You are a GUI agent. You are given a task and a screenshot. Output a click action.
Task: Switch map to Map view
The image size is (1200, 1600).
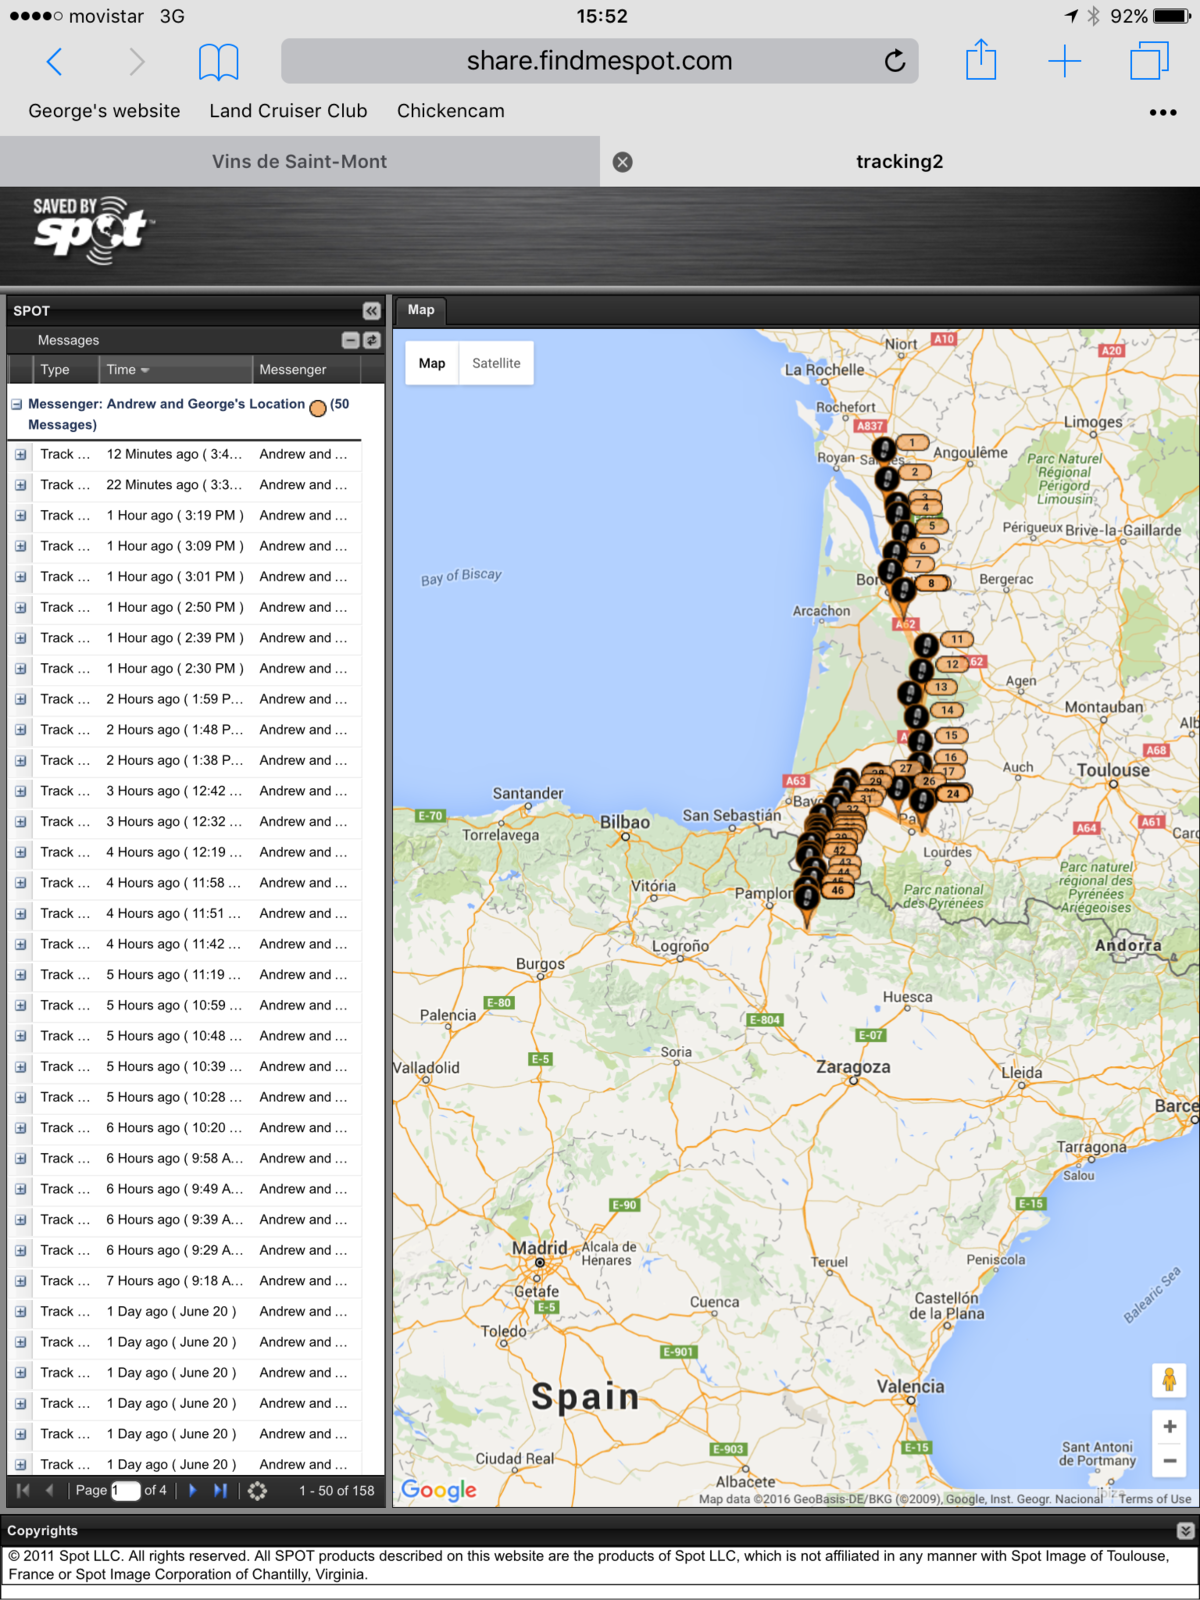tap(432, 363)
